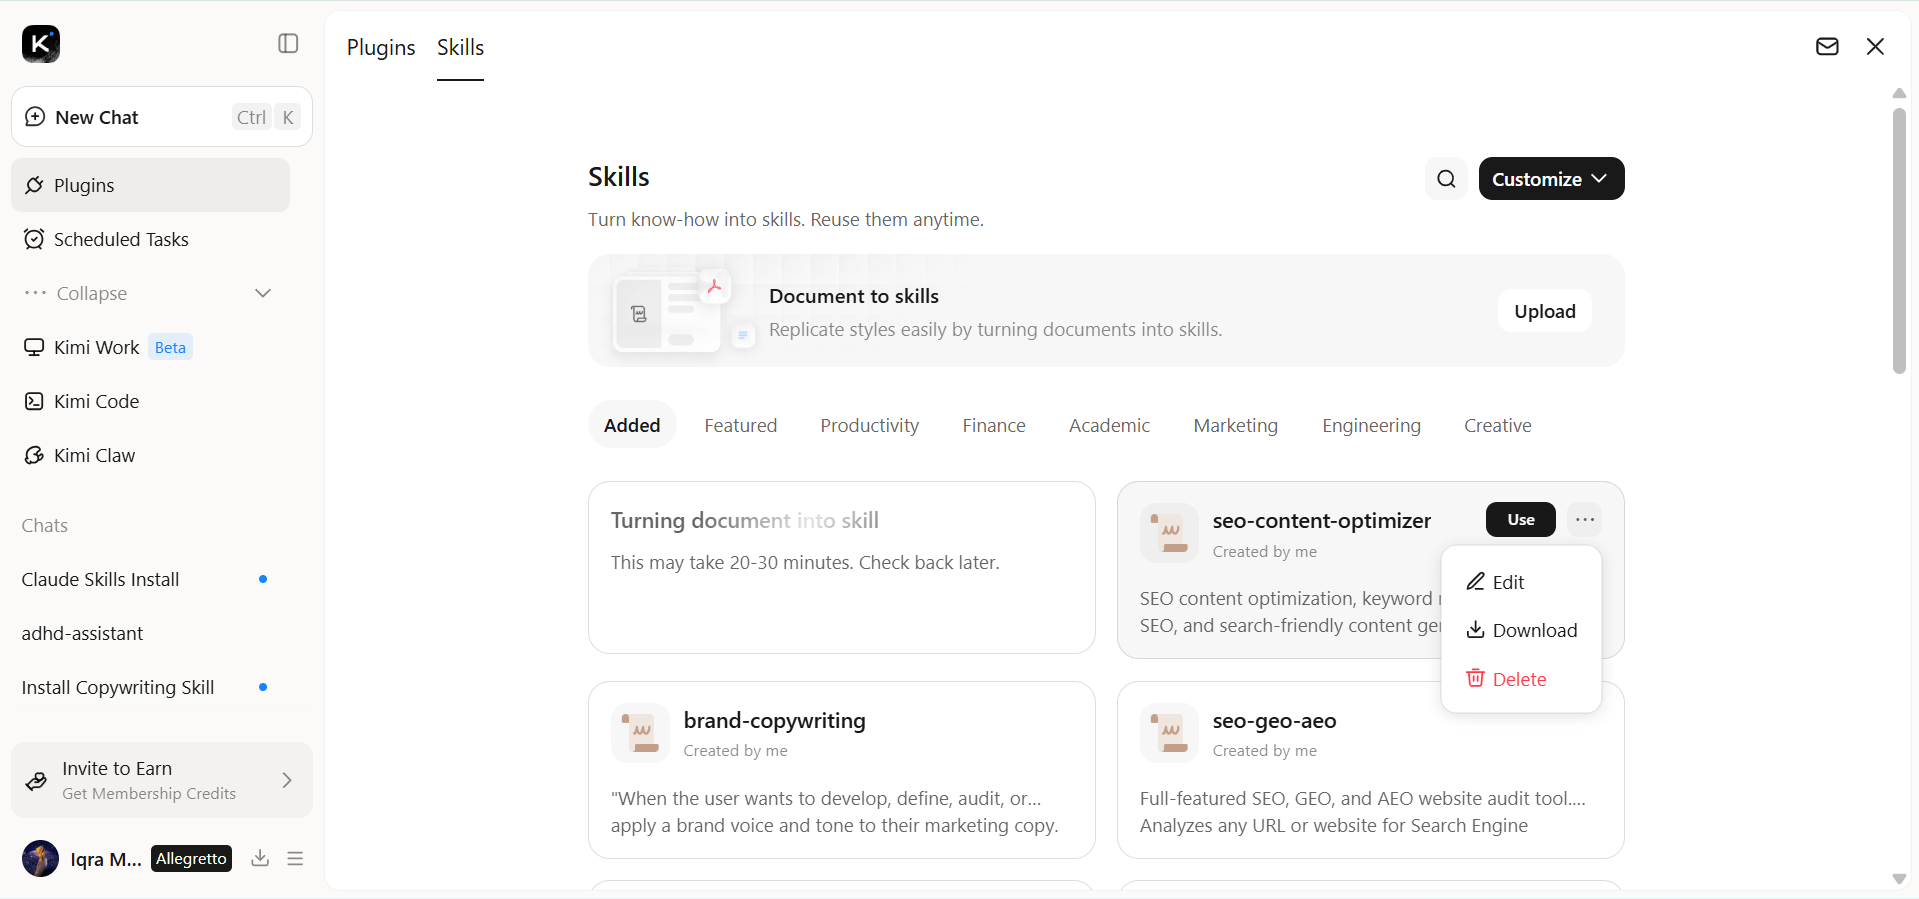
Task: Select the Academic category tab
Action: pyautogui.click(x=1109, y=425)
